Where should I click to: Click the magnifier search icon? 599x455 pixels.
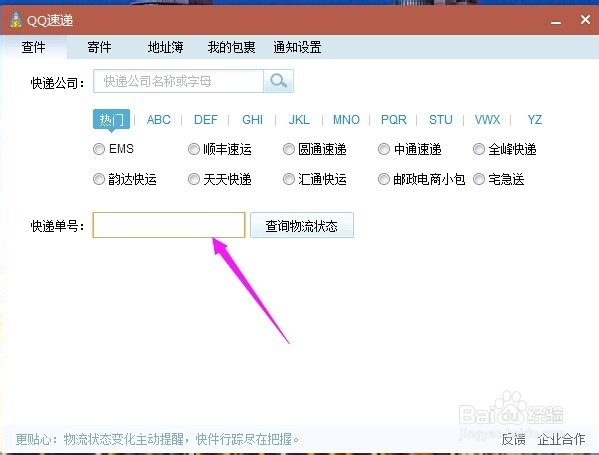(278, 81)
